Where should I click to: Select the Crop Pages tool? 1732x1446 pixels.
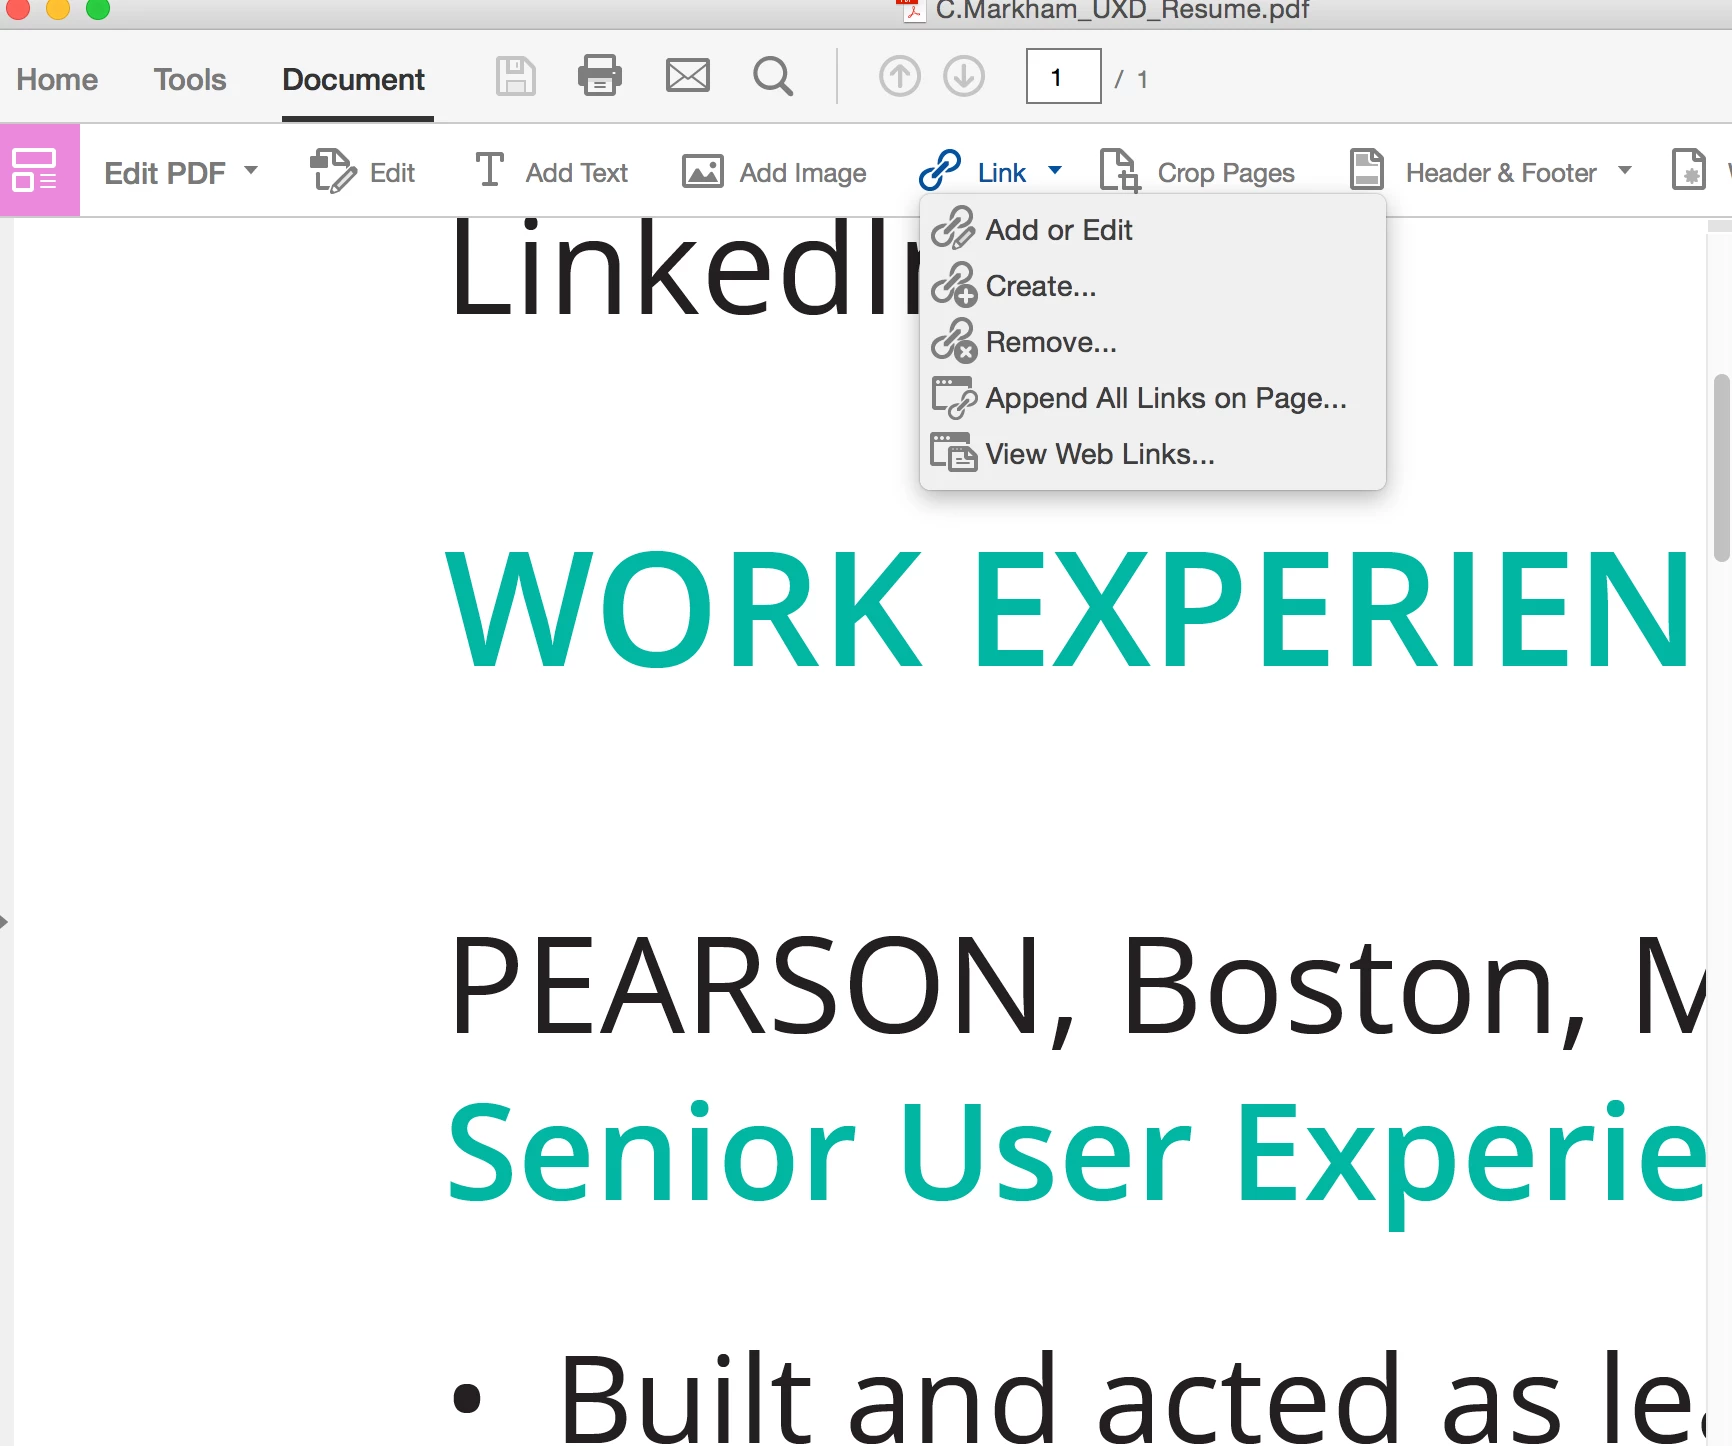pos(1197,172)
